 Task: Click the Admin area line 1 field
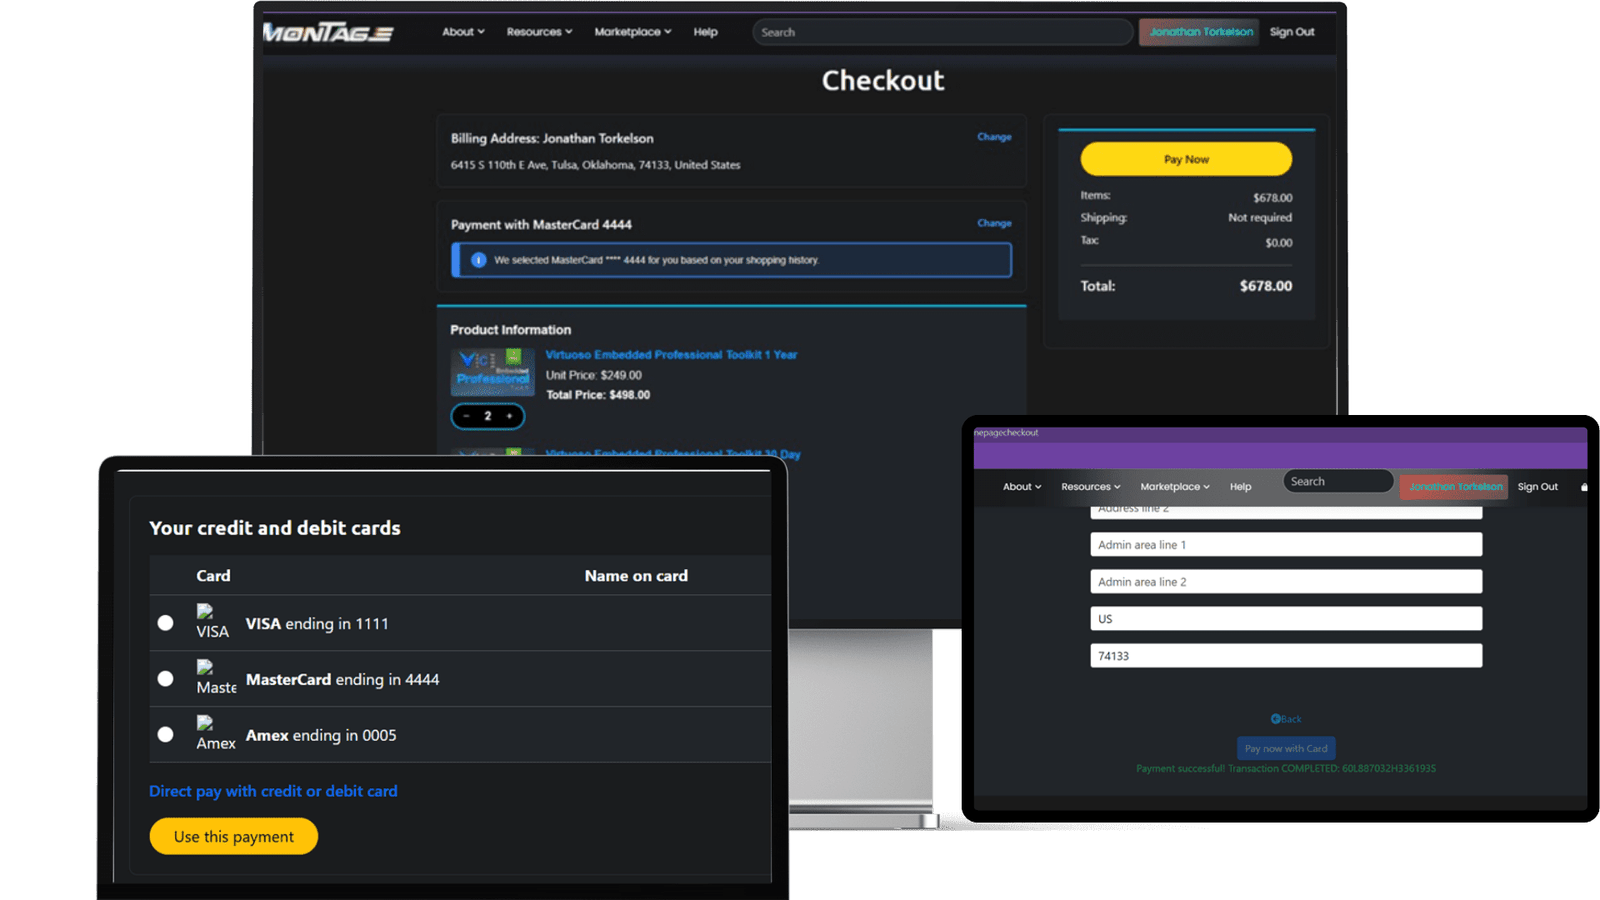pyautogui.click(x=1286, y=545)
